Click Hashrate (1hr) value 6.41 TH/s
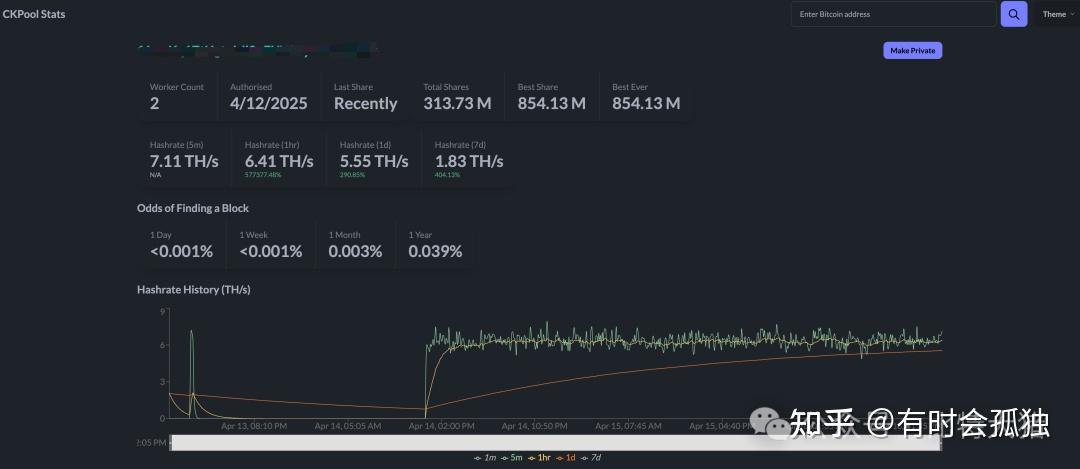This screenshot has width=1080, height=469. [x=279, y=161]
